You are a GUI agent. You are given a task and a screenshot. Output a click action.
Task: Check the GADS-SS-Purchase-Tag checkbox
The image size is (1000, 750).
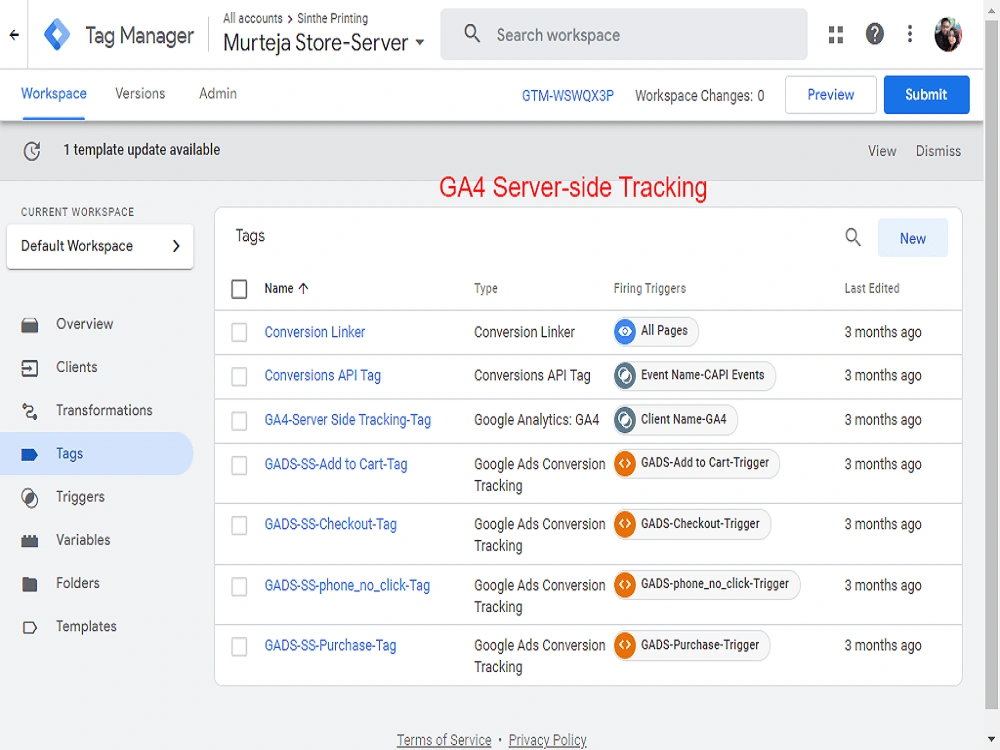point(239,647)
